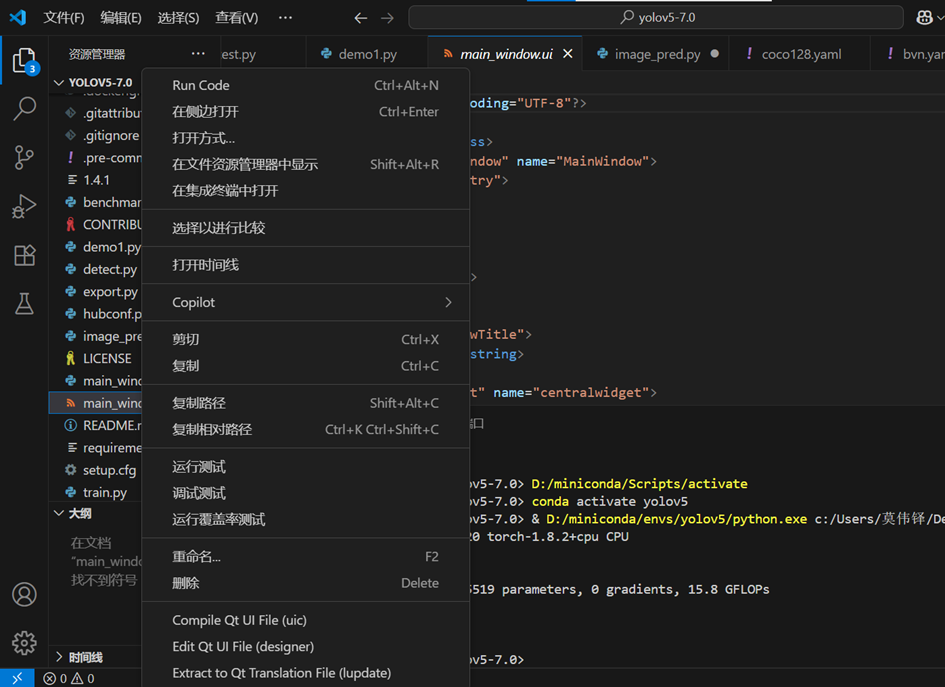Screen dimensions: 945x687
Task: Choose 复制相对路径 from context menu
Action: coord(306,430)
